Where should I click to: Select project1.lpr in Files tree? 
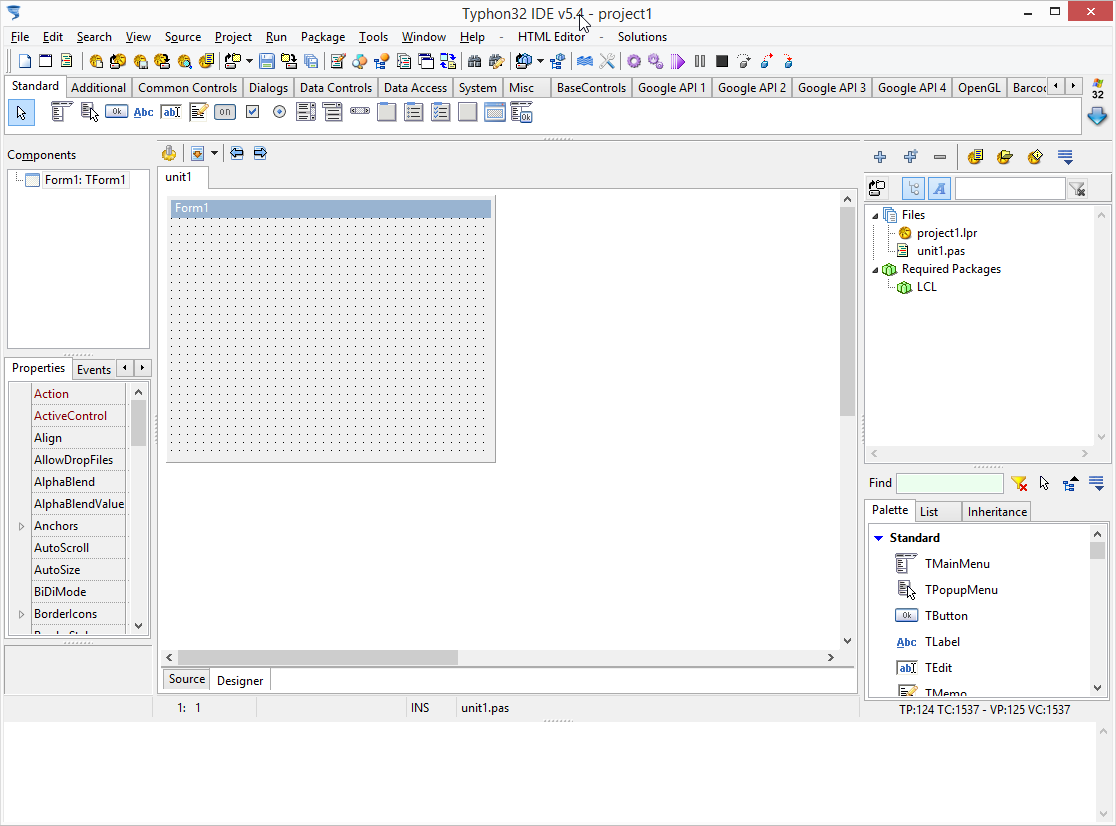pos(947,233)
